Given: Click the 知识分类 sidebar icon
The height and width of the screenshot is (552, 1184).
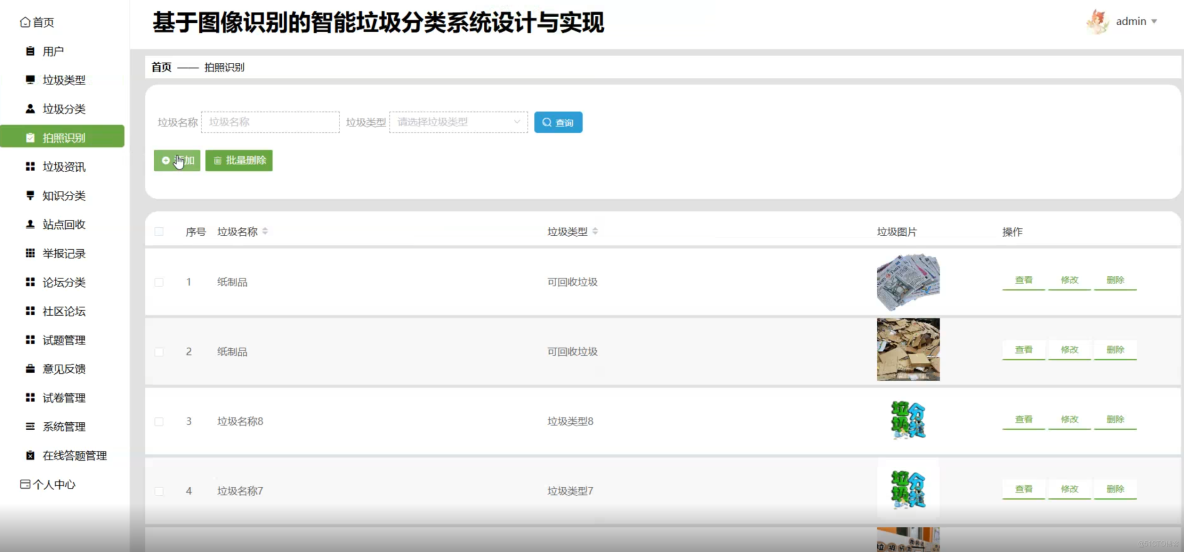Looking at the screenshot, I should pyautogui.click(x=30, y=196).
